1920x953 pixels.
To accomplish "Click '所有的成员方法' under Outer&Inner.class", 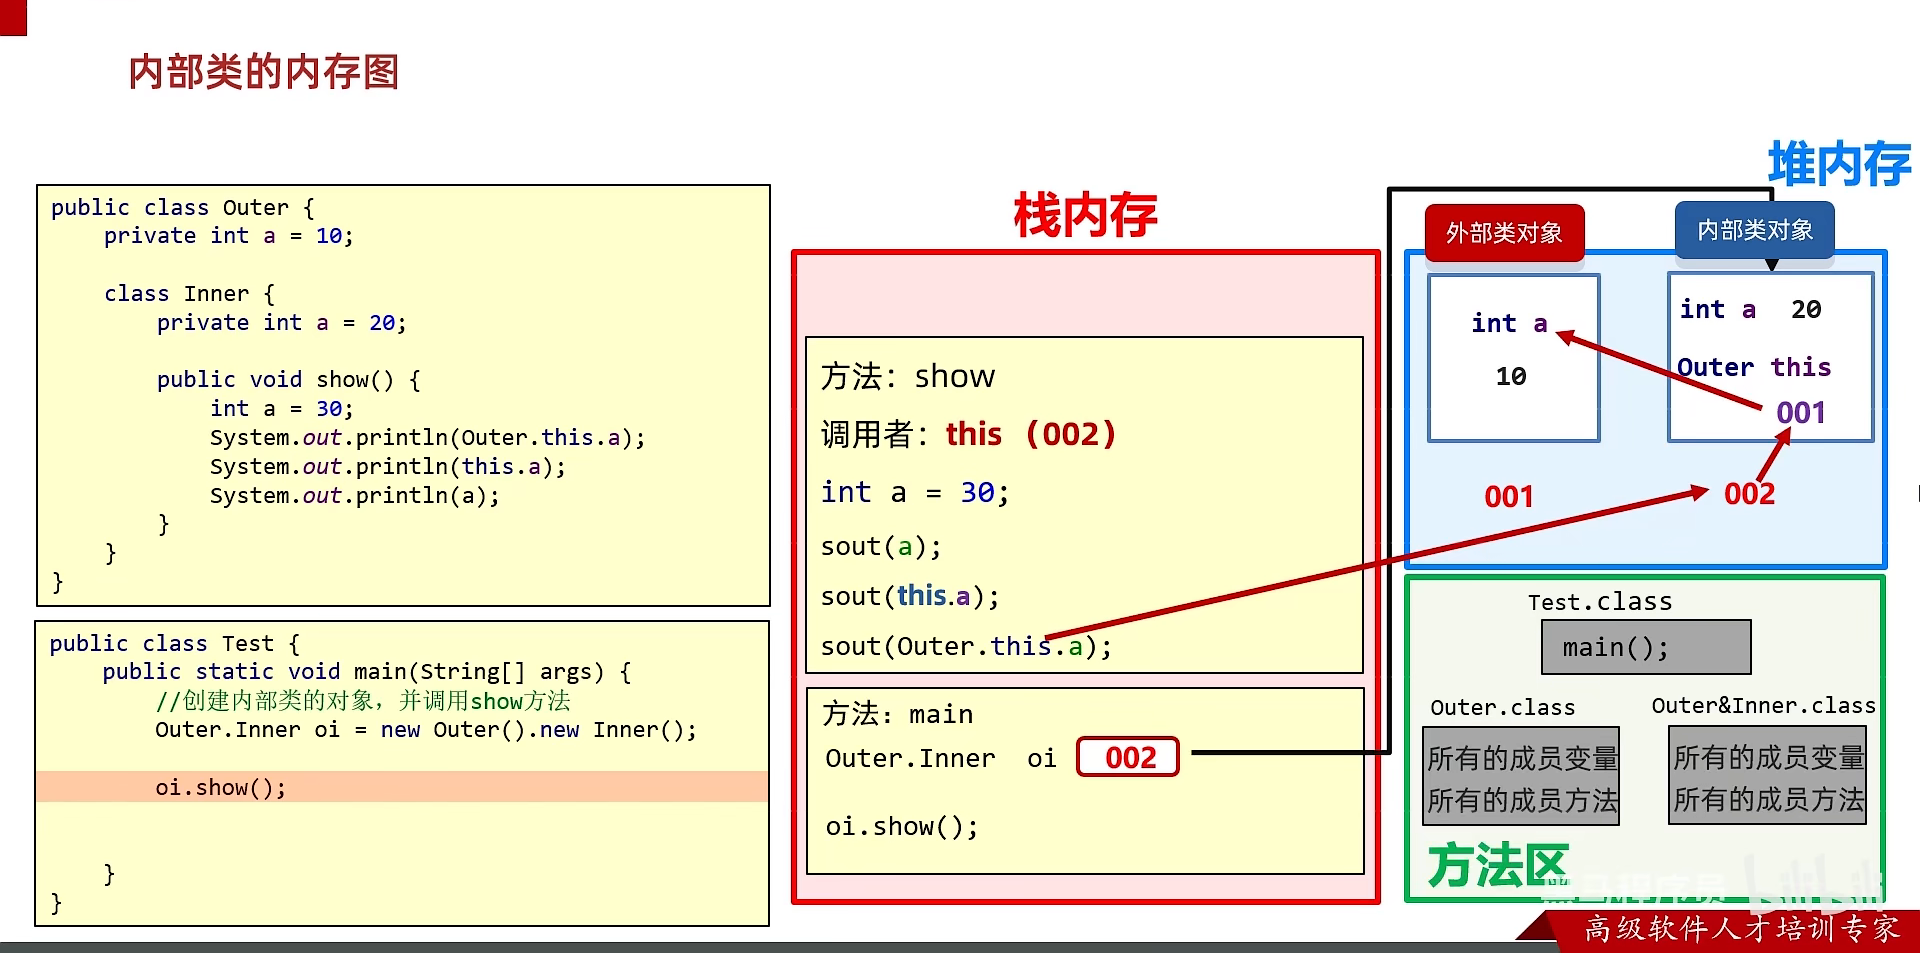I will point(1769,799).
